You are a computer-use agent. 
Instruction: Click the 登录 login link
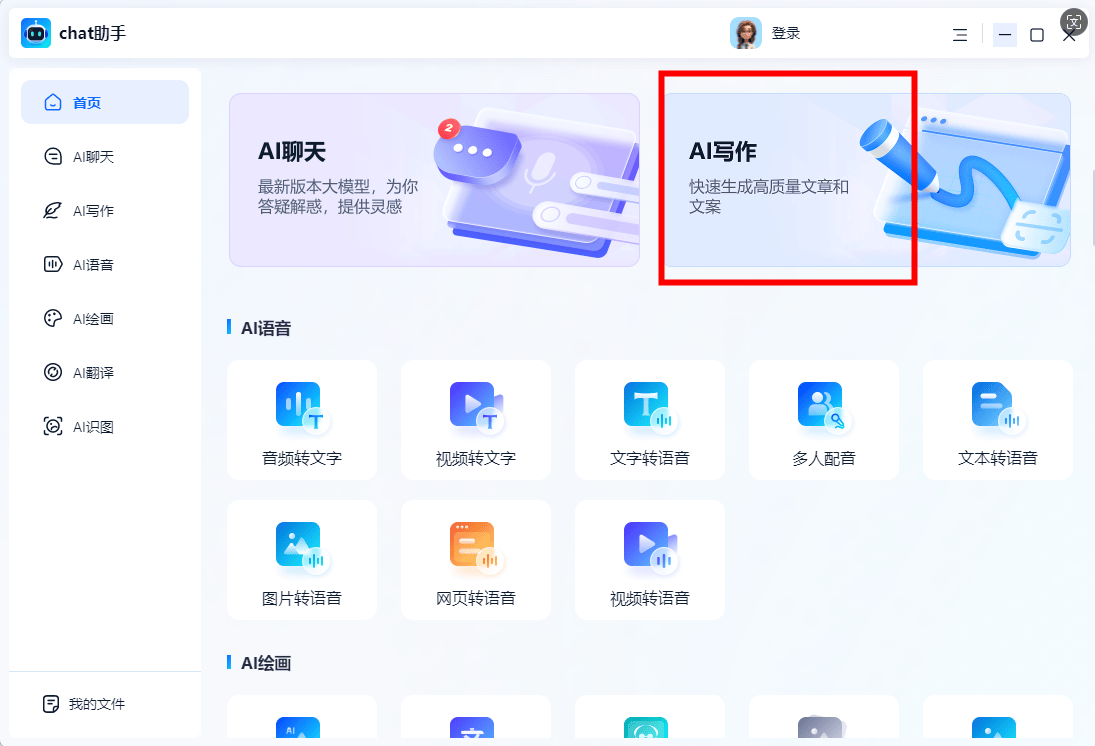pos(786,33)
